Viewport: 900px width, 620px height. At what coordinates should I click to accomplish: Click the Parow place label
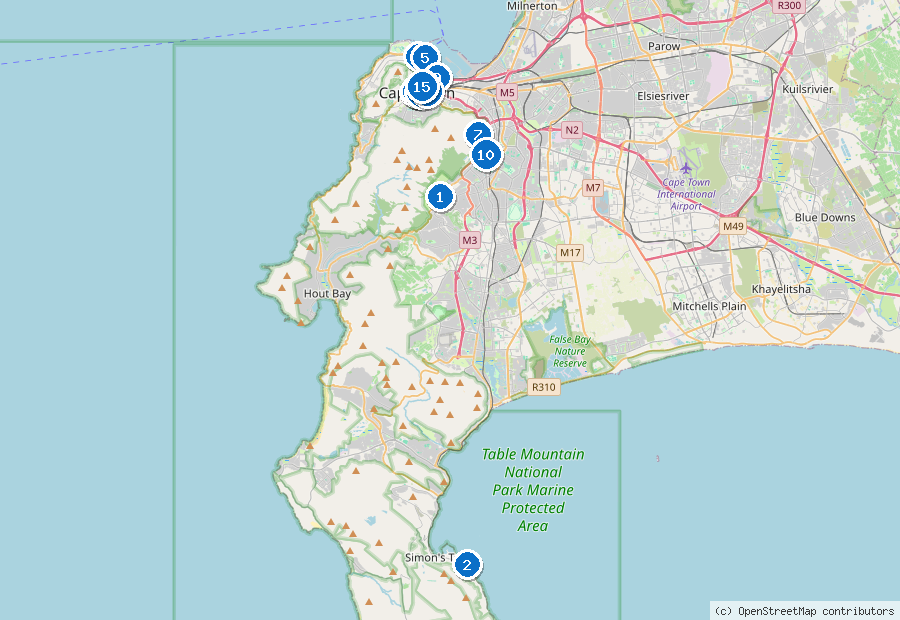(664, 46)
